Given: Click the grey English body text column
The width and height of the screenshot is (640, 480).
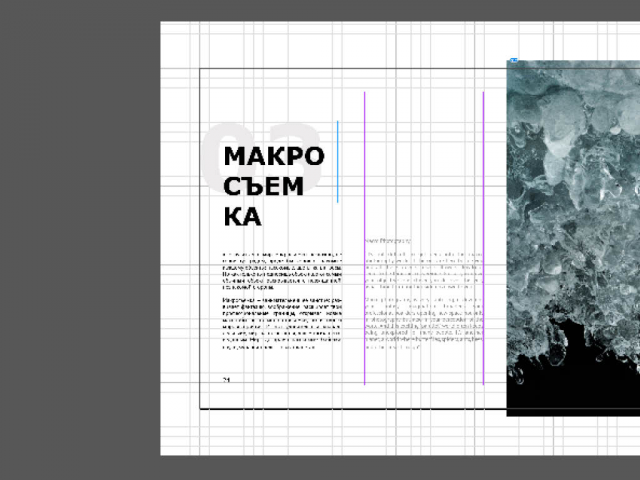Looking at the screenshot, I should [x=424, y=300].
